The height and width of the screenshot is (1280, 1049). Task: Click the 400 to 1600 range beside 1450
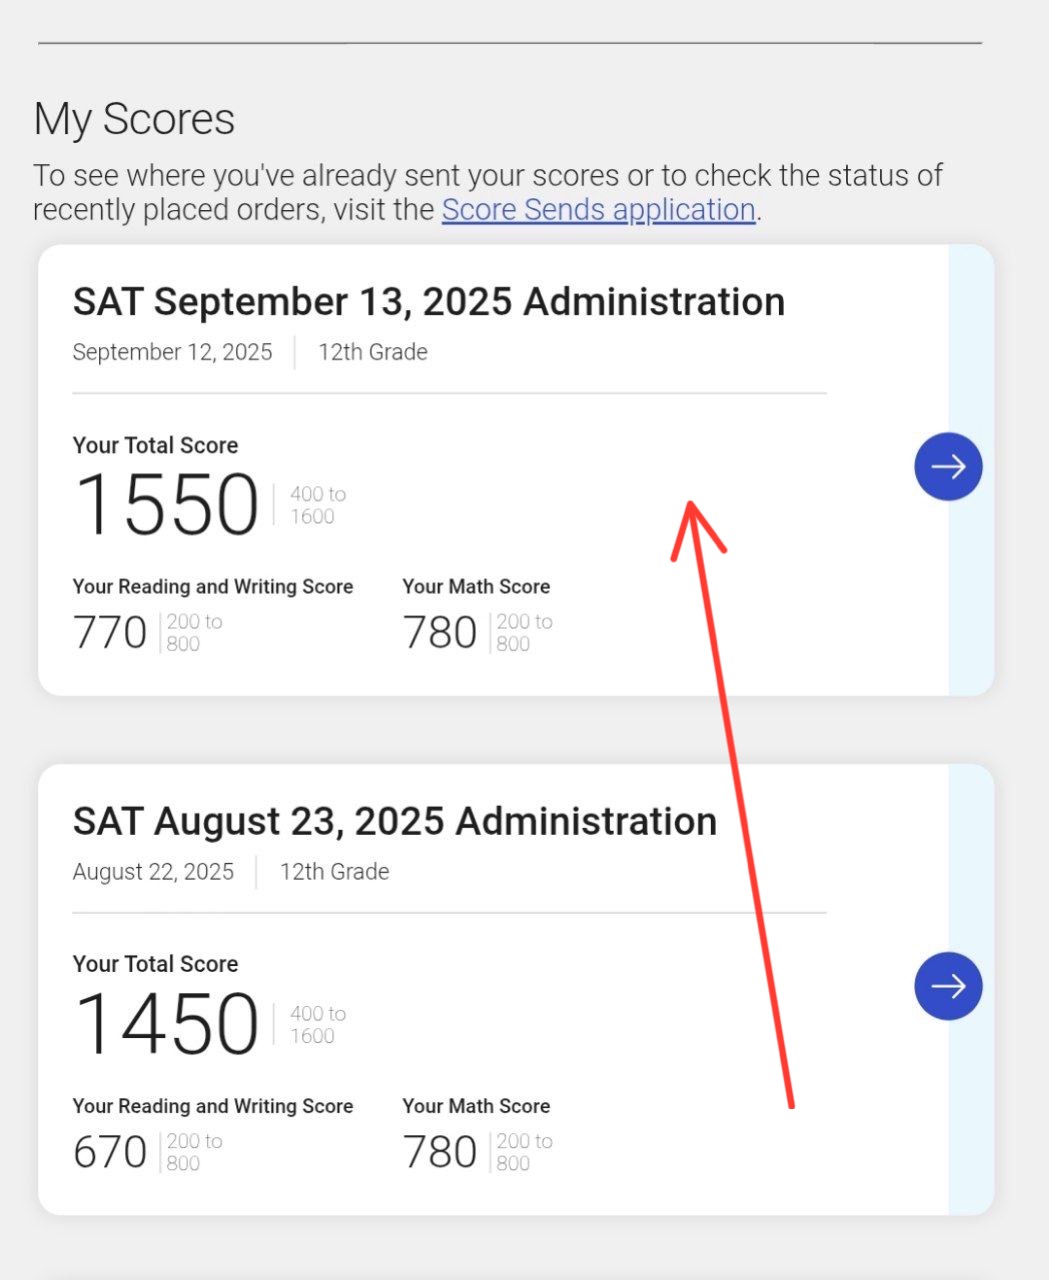click(317, 1024)
